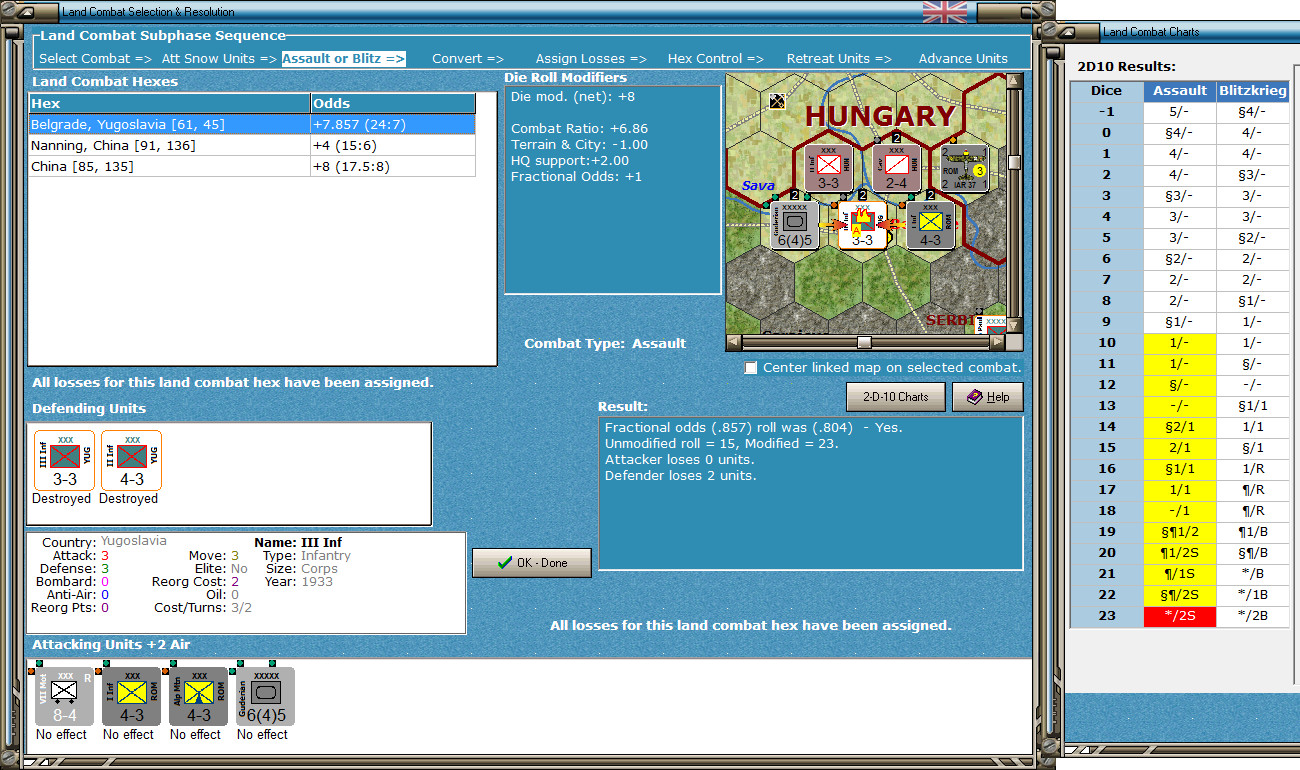Open the 2-D-10 Charts
The height and width of the screenshot is (770, 1300).
896,397
